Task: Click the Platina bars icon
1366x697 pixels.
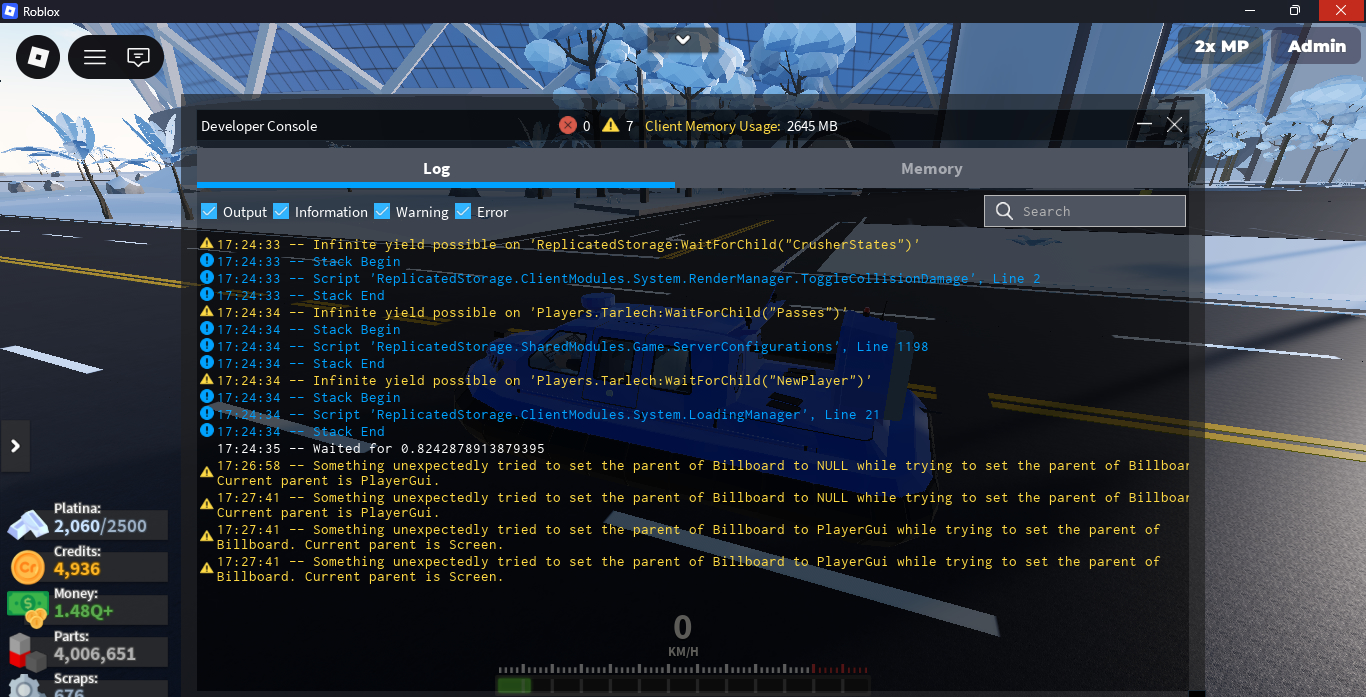Action: [27, 524]
